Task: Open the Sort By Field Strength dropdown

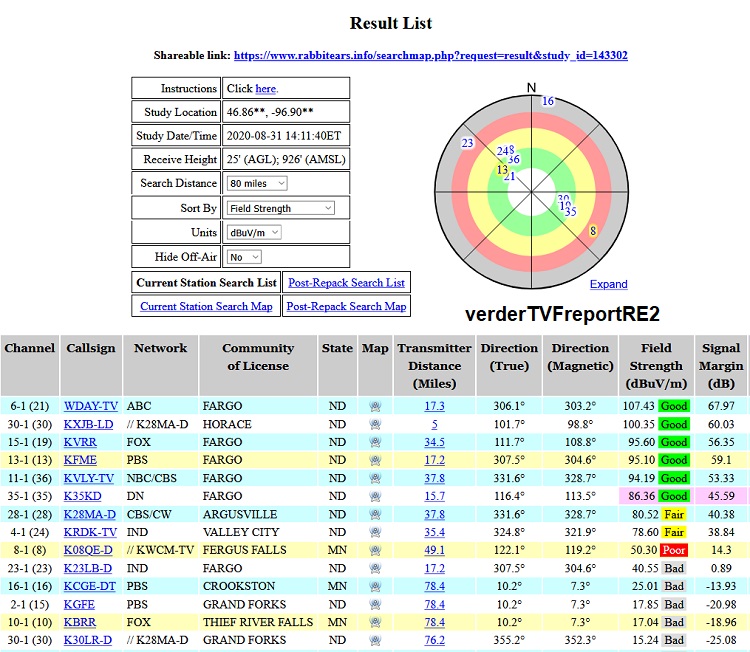Action: [x=280, y=208]
